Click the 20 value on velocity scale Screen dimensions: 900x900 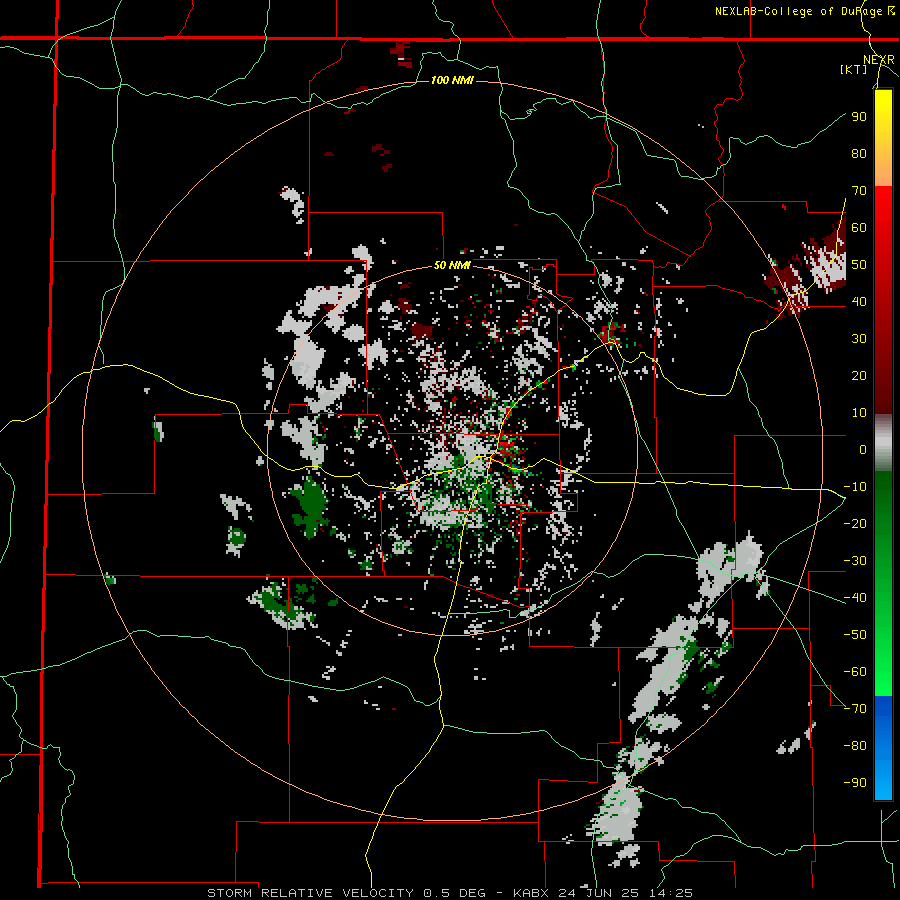[x=859, y=376]
